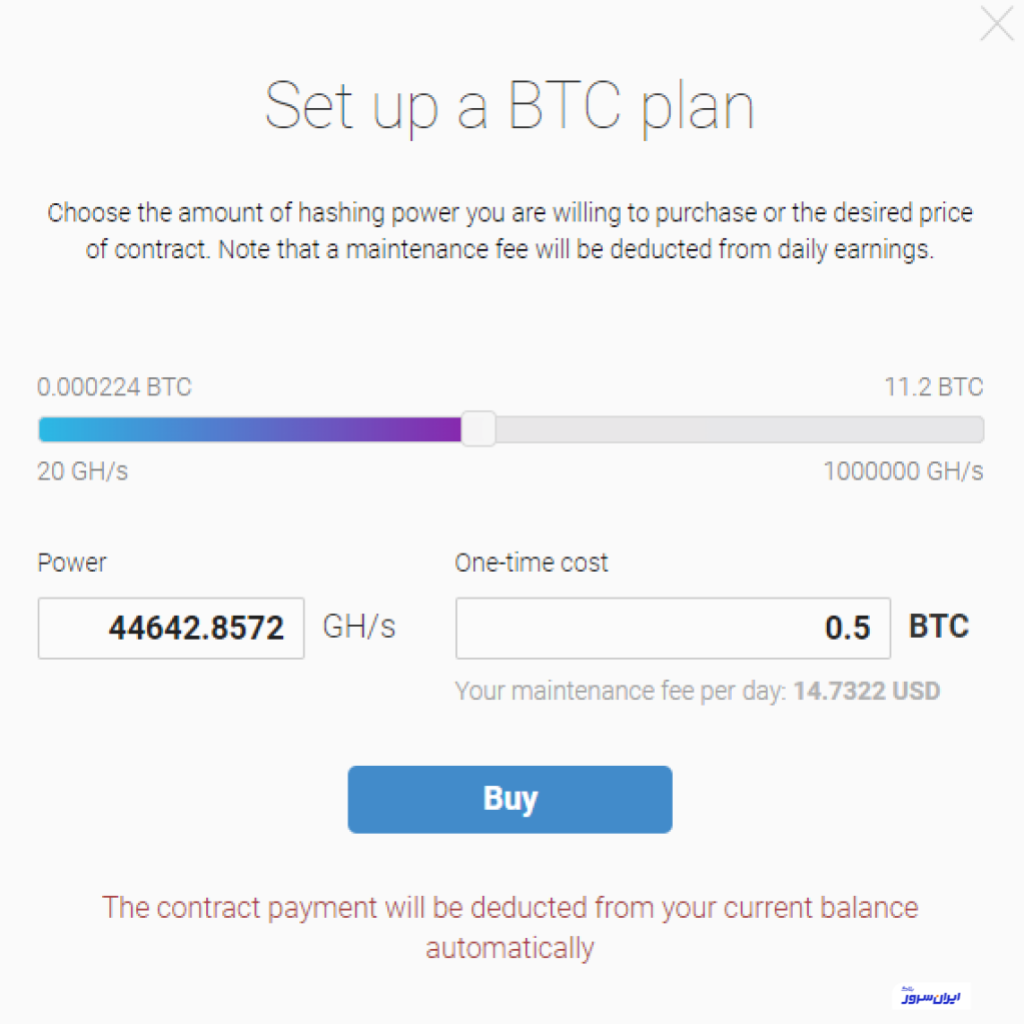Screen dimensions: 1024x1024
Task: Click the maximum price label 11.2 BTC
Action: (x=933, y=387)
